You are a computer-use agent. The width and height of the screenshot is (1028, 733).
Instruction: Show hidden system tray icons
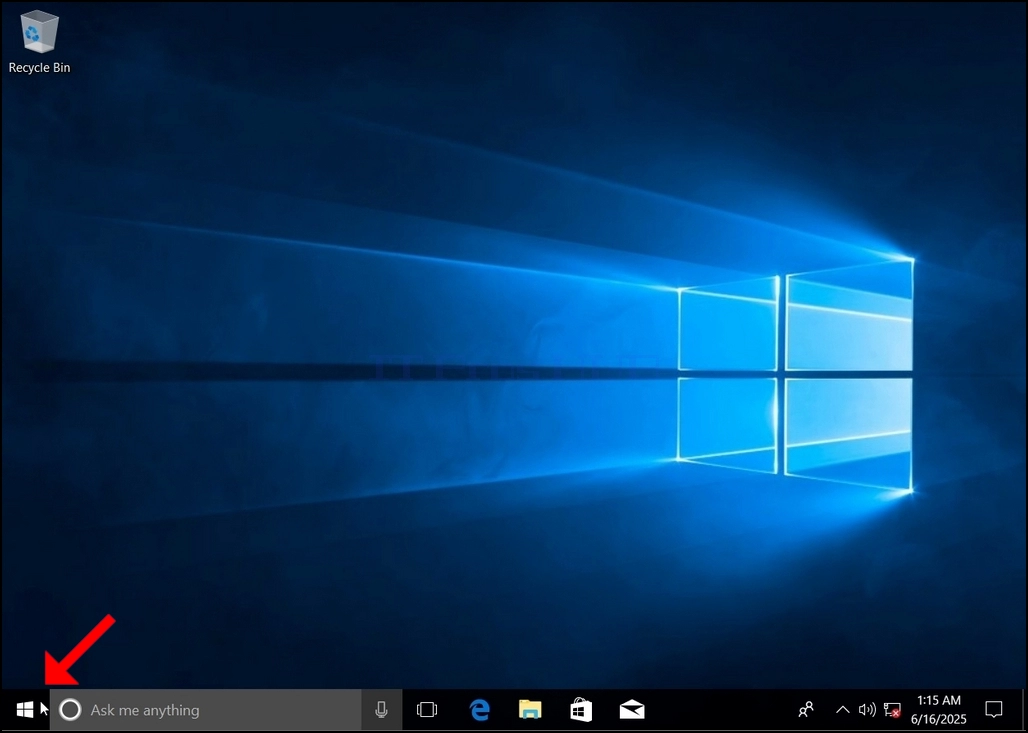click(842, 709)
